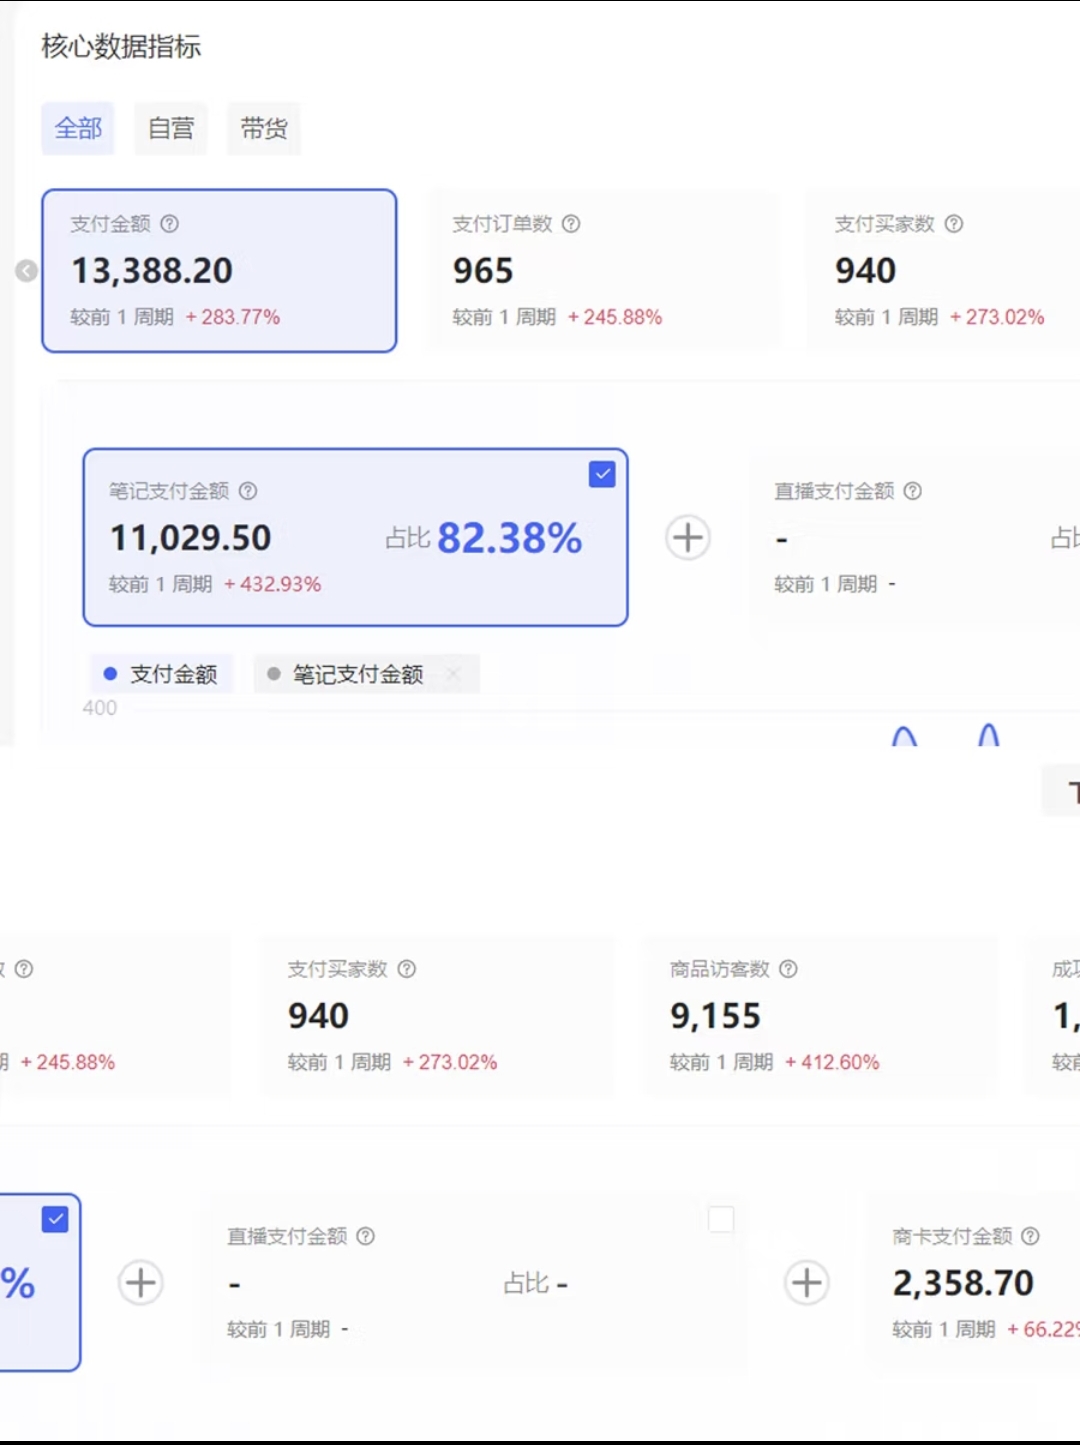Switch to the 自营 tab
Viewport: 1080px width, 1445px height.
pos(171,129)
